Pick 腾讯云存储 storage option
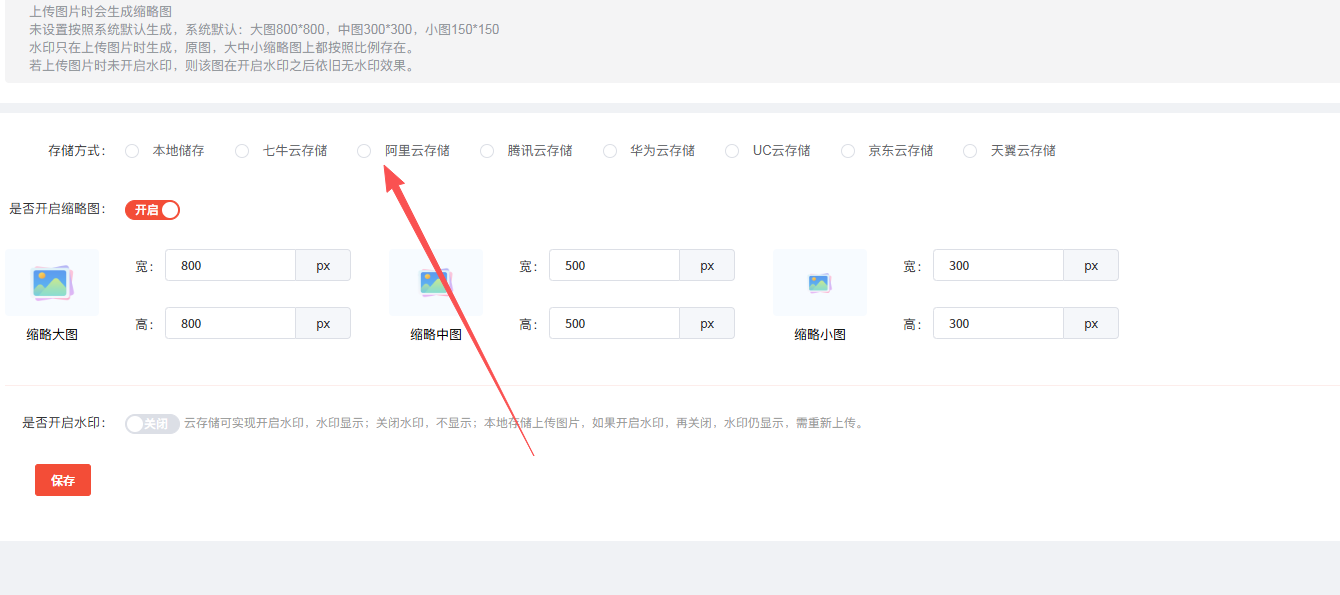Screen dimensions: 1340x595 point(487,151)
